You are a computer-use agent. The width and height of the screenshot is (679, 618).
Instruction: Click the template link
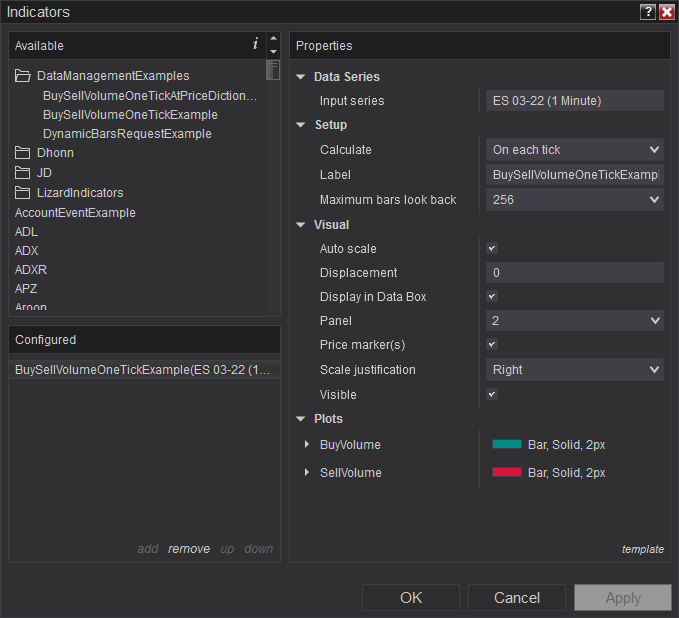click(642, 549)
